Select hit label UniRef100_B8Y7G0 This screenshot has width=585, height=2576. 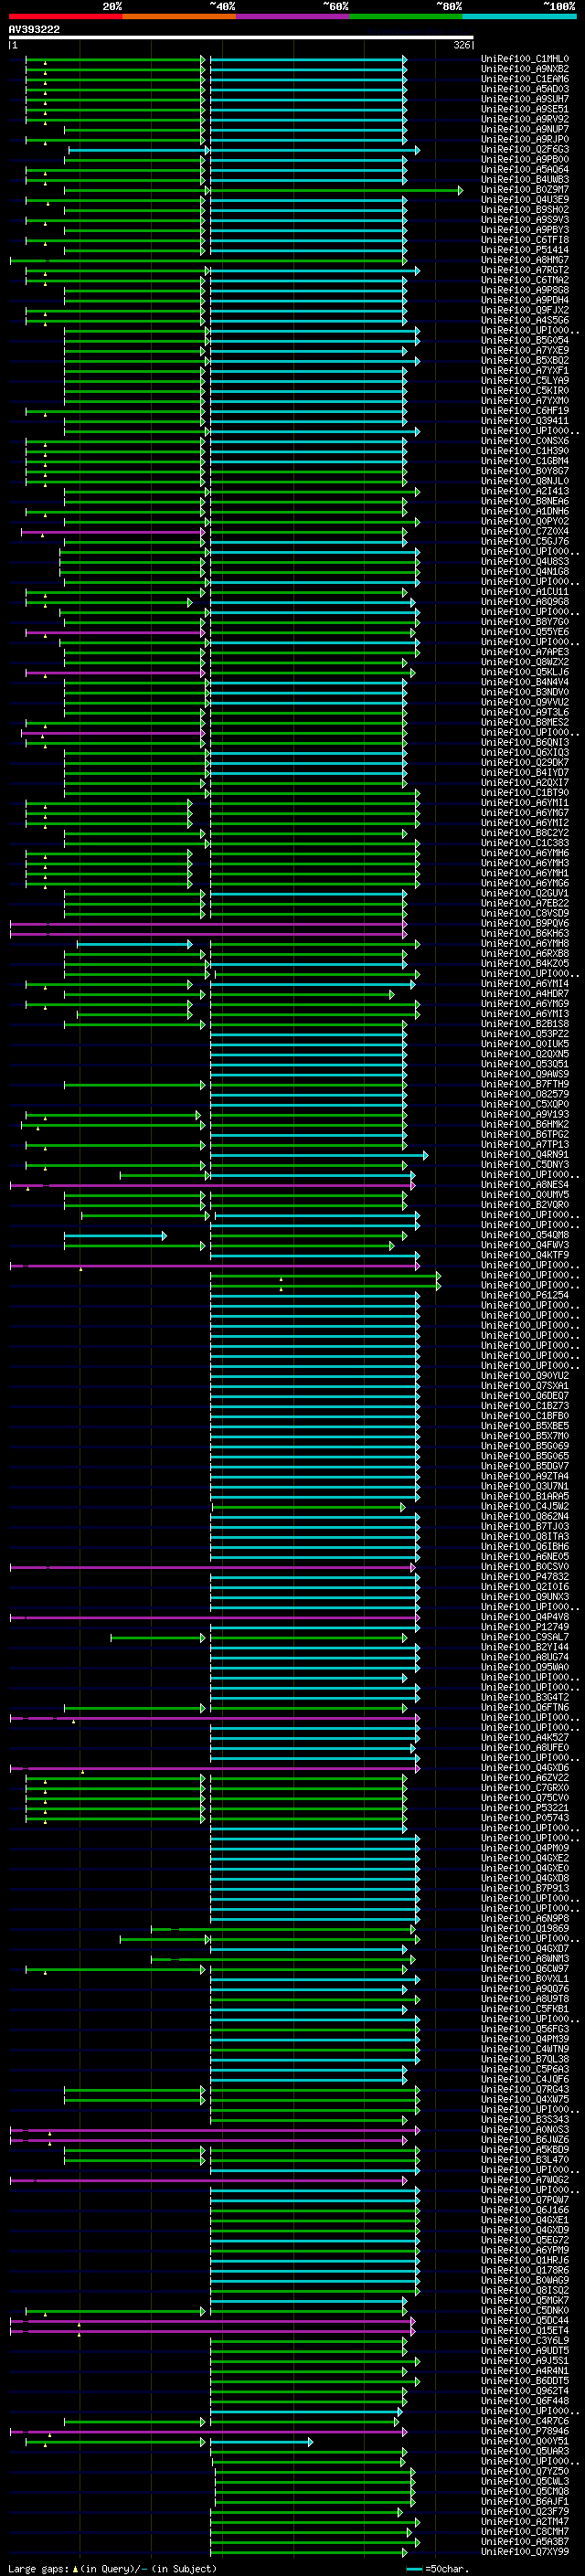(525, 622)
